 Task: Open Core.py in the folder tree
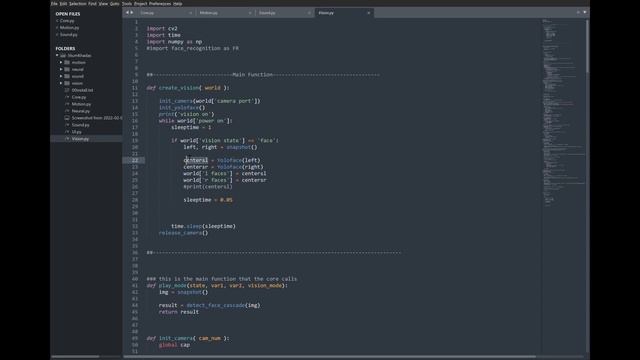click(79, 97)
